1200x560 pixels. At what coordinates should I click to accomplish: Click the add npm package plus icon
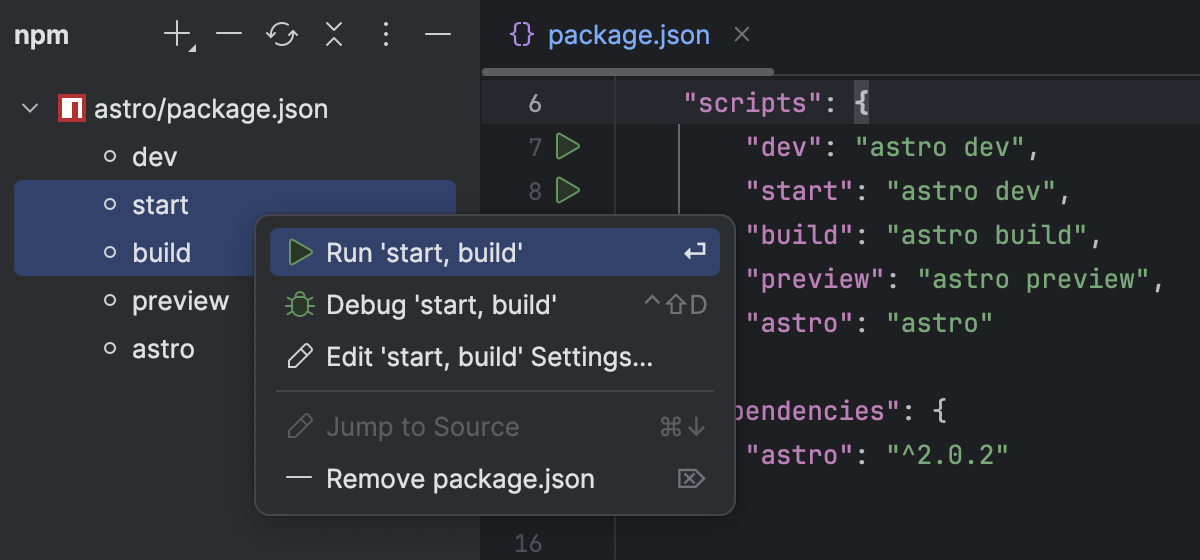(x=177, y=35)
